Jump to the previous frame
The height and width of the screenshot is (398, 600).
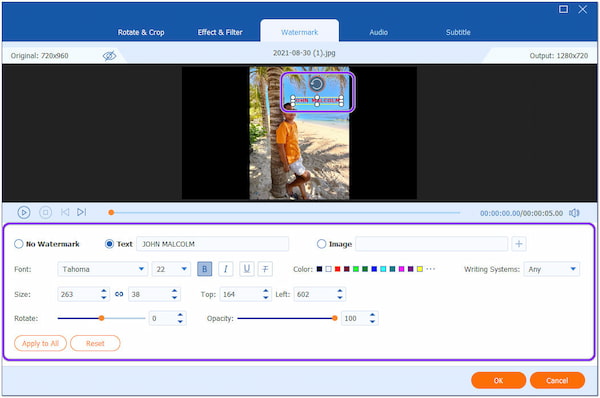(65, 212)
